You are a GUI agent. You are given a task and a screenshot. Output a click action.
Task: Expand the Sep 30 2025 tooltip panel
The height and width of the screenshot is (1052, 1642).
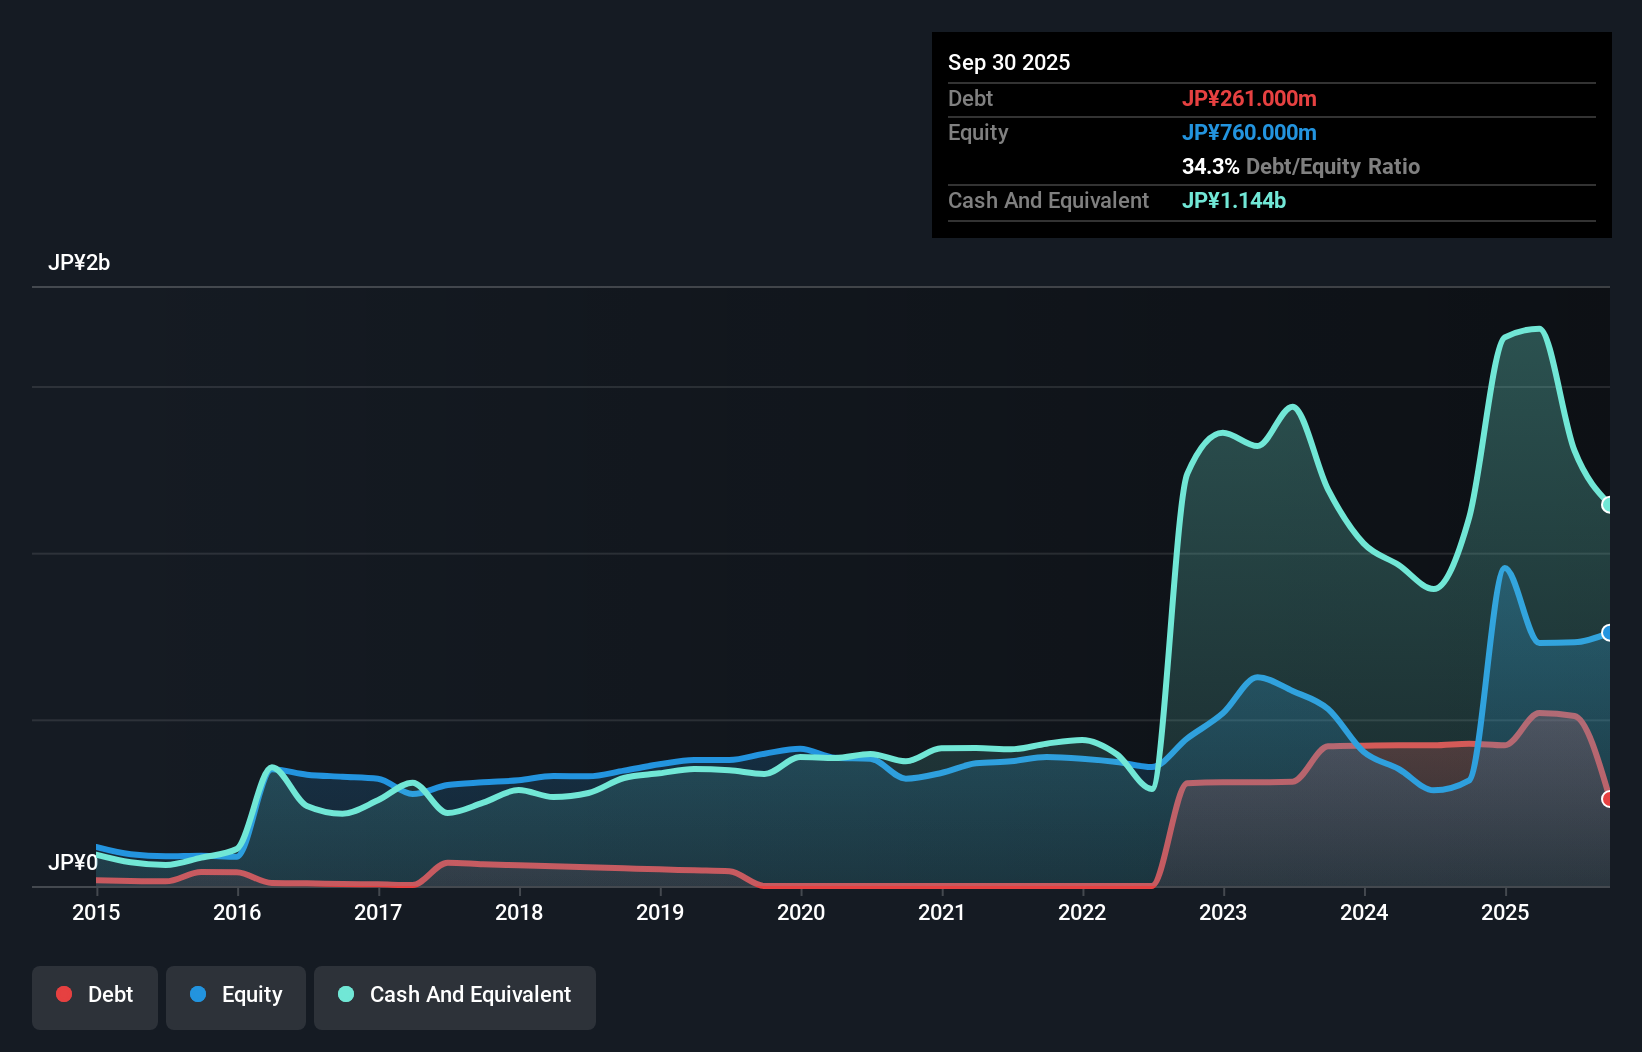pyautogui.click(x=1009, y=62)
